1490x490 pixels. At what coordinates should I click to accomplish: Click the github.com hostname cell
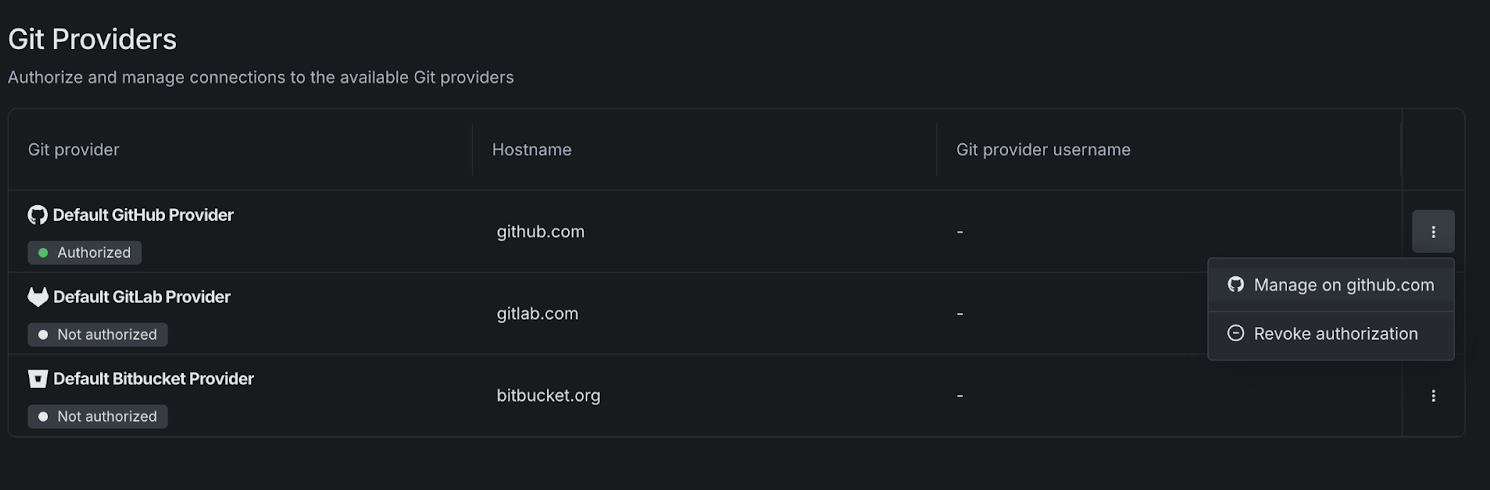pos(541,232)
